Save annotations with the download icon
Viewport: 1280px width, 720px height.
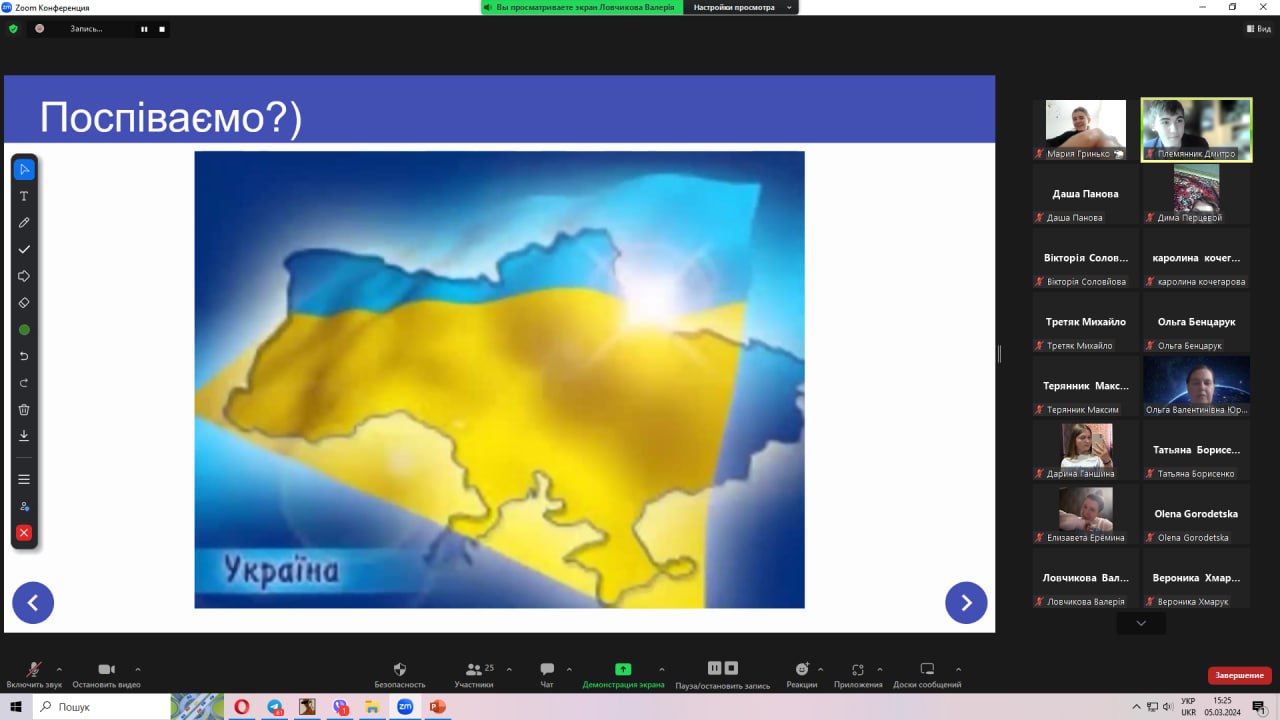click(x=24, y=436)
